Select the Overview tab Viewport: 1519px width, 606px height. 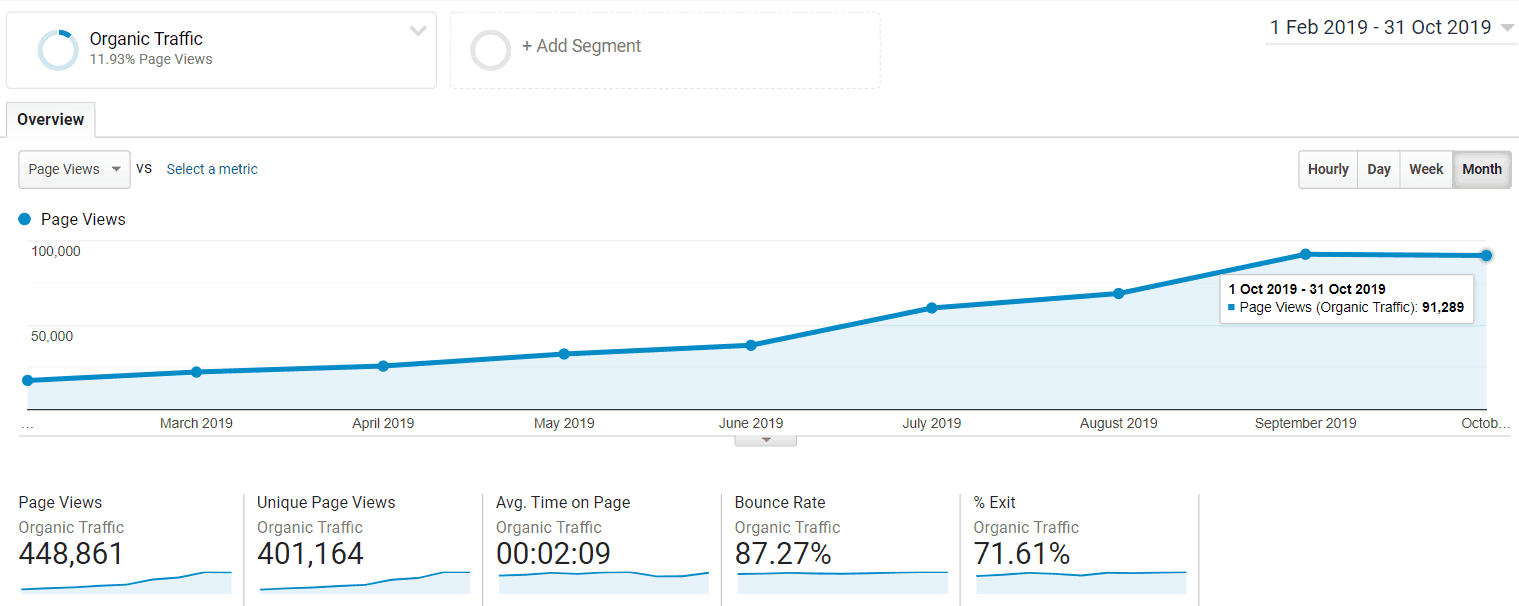point(51,120)
